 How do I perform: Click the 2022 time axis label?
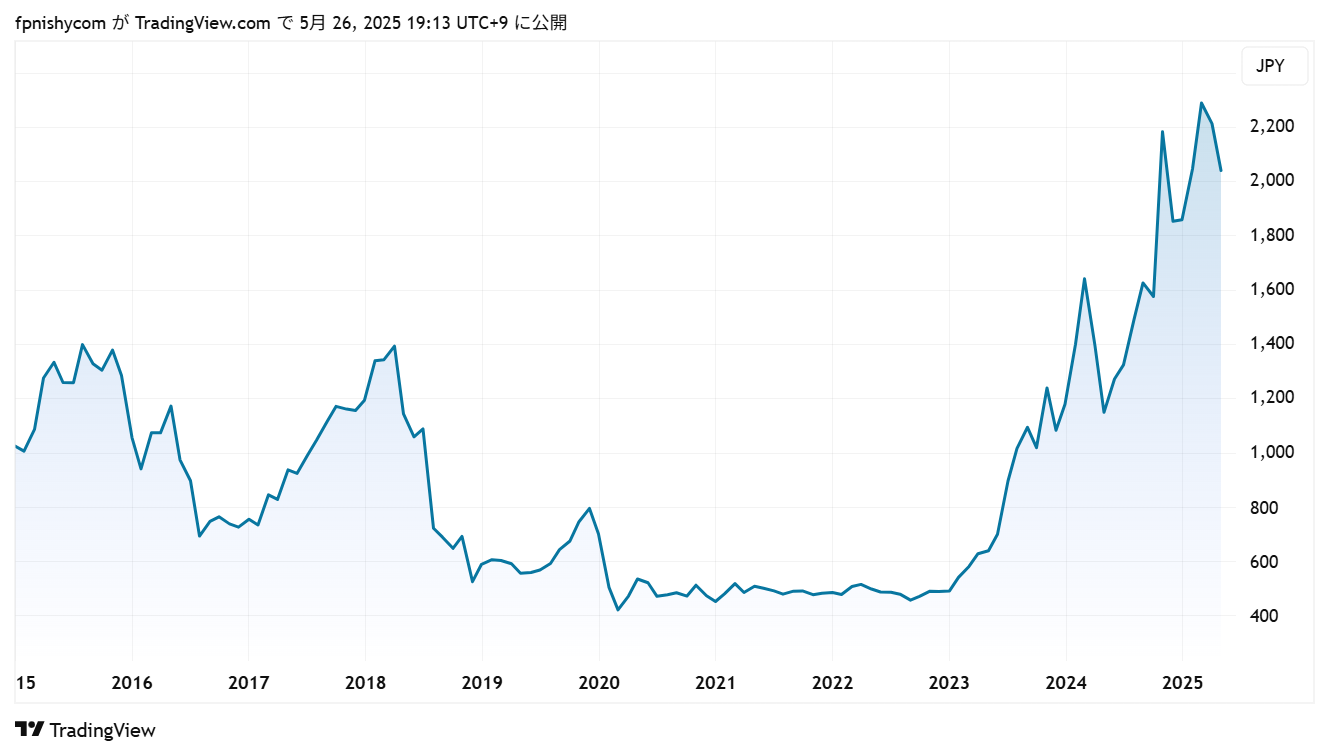tap(832, 683)
